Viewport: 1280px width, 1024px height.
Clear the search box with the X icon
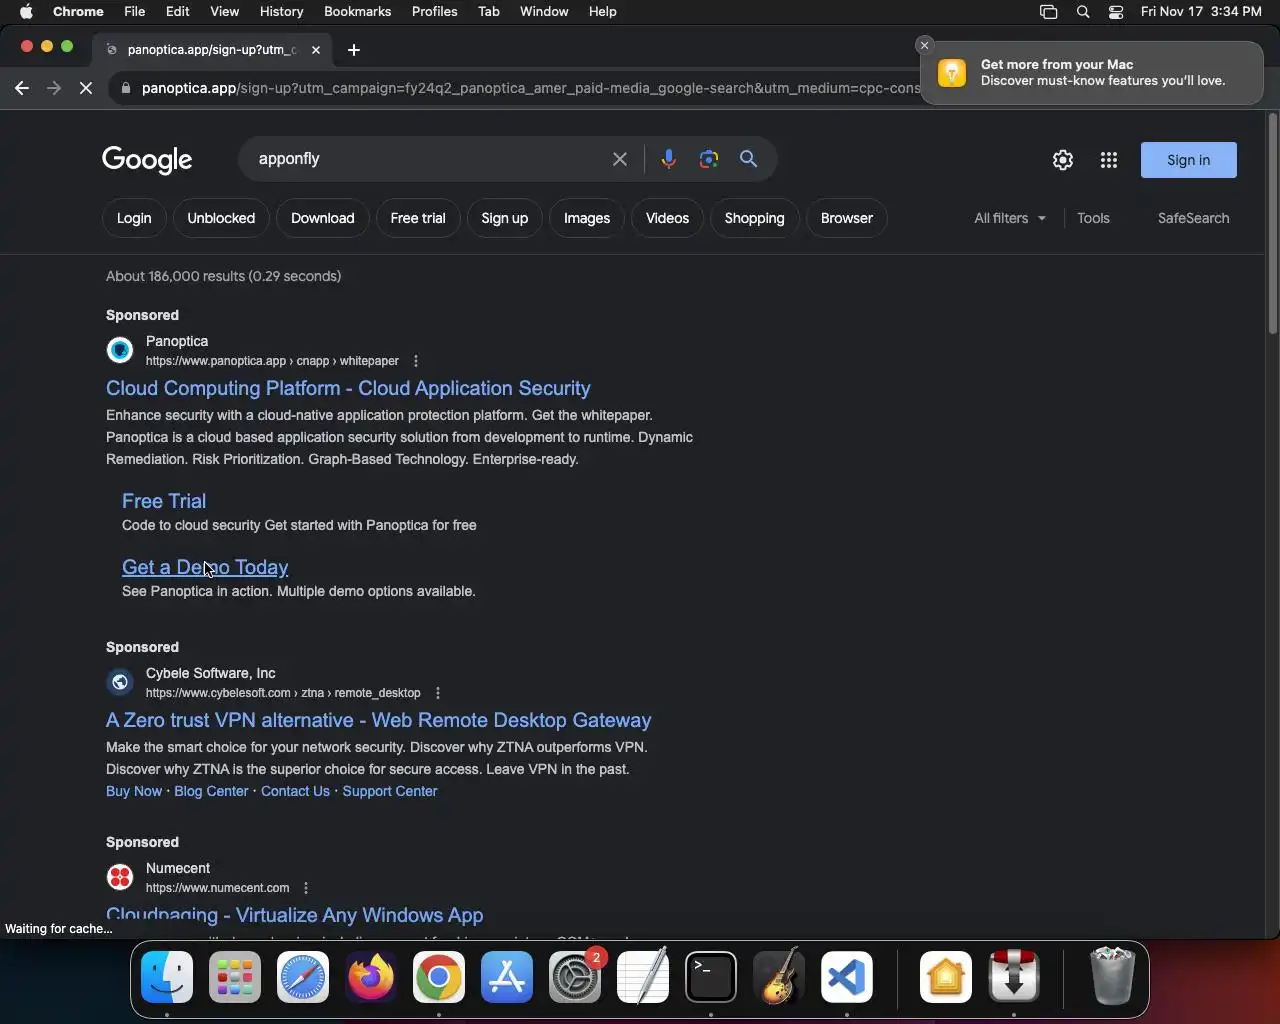tap(620, 159)
